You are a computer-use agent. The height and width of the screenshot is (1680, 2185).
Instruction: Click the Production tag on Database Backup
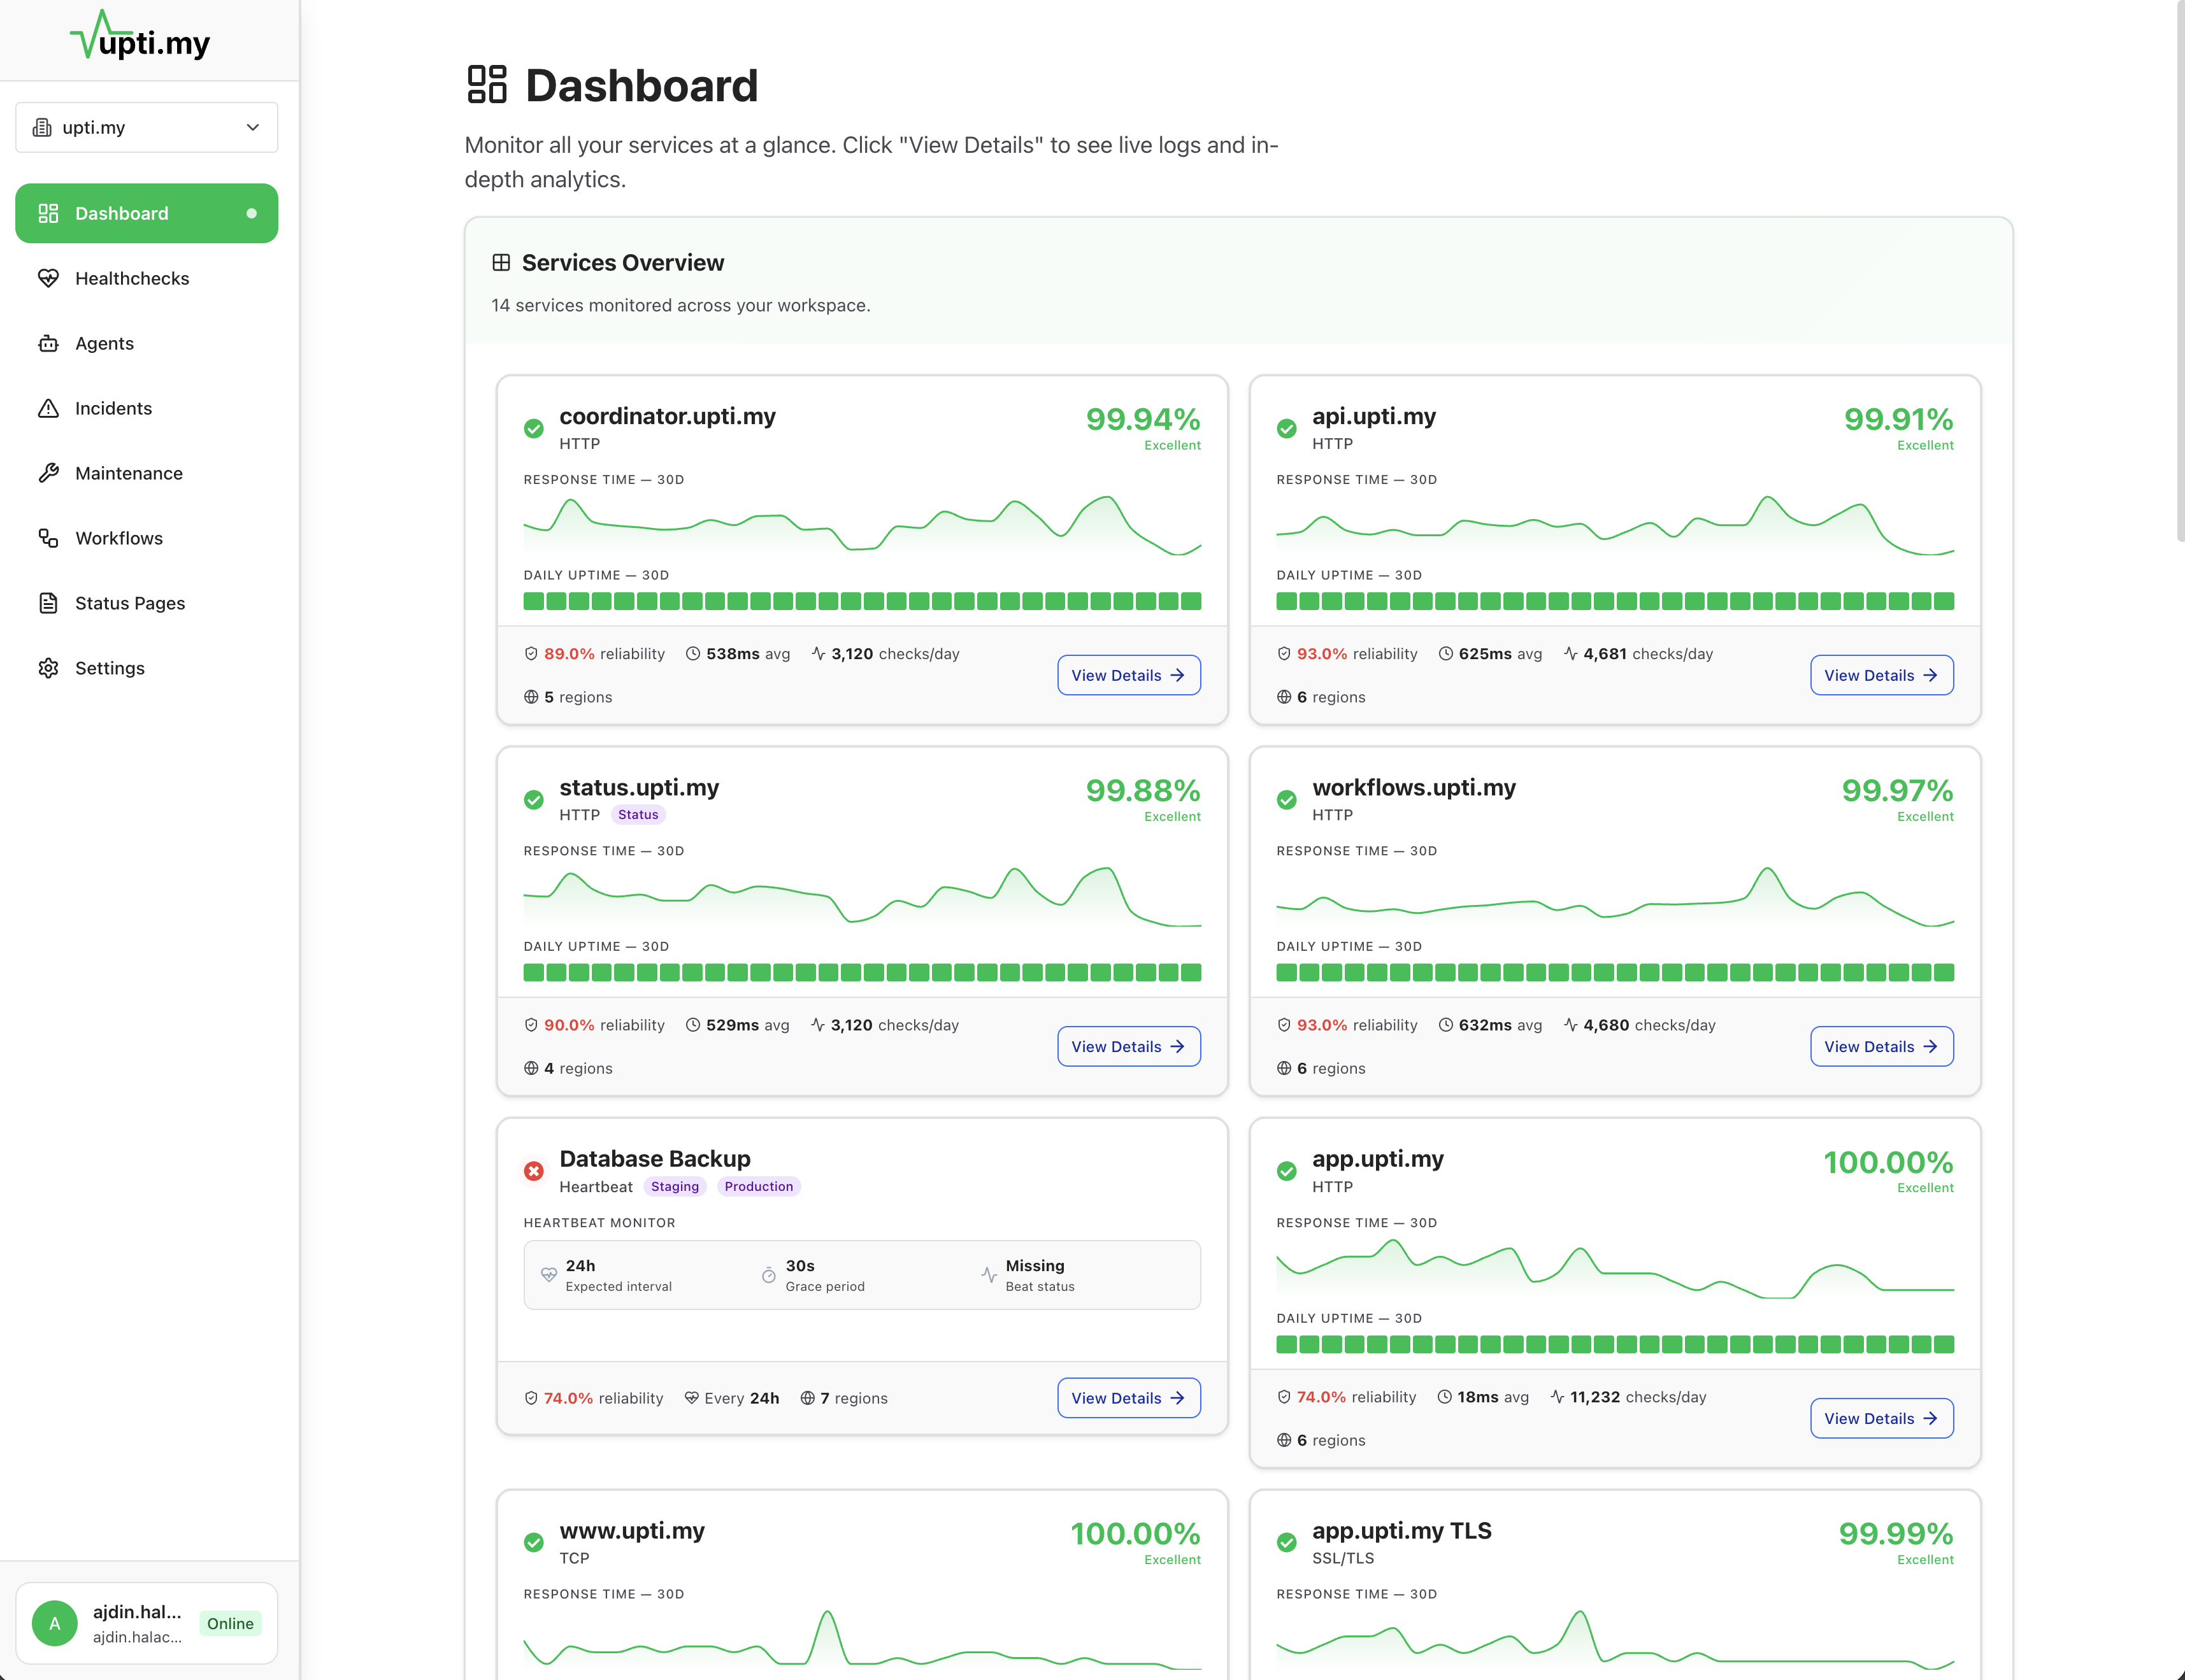pyautogui.click(x=759, y=1186)
